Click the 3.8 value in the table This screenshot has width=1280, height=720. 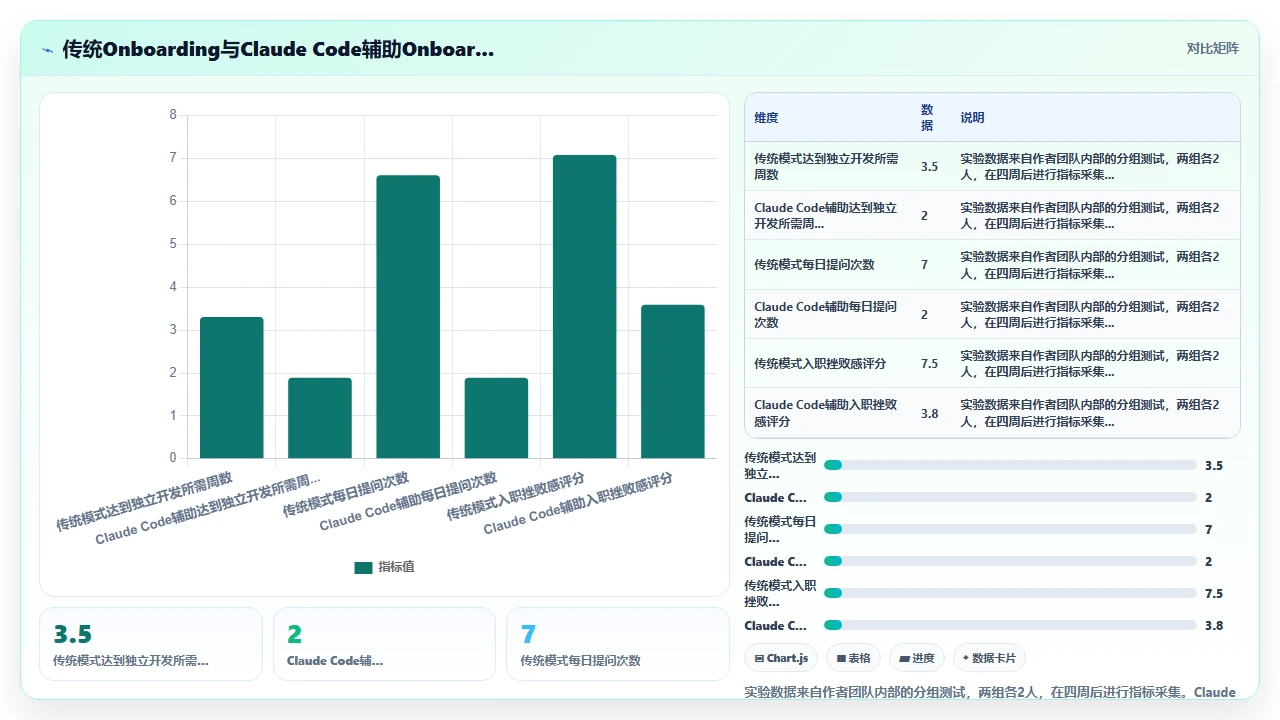pos(929,413)
